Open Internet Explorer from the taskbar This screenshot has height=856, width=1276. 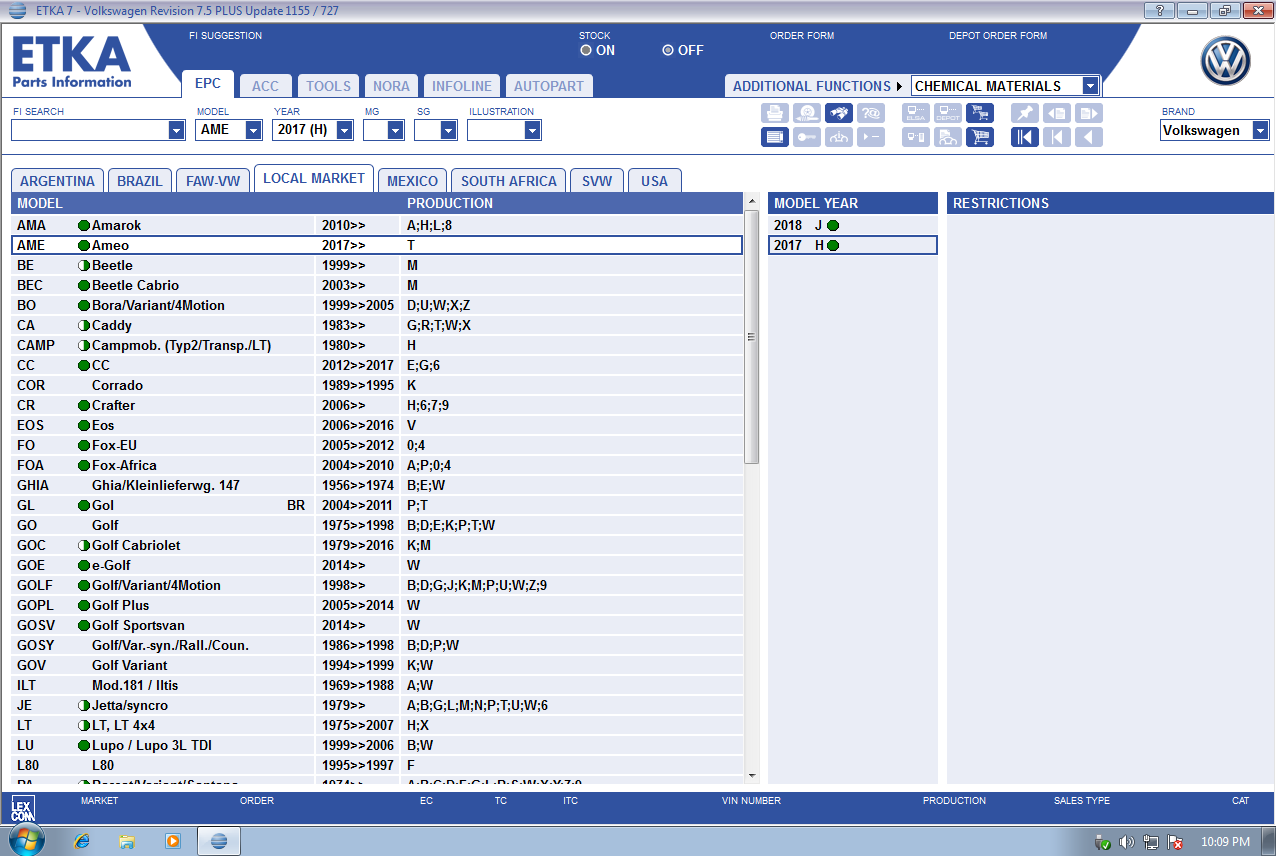[82, 841]
